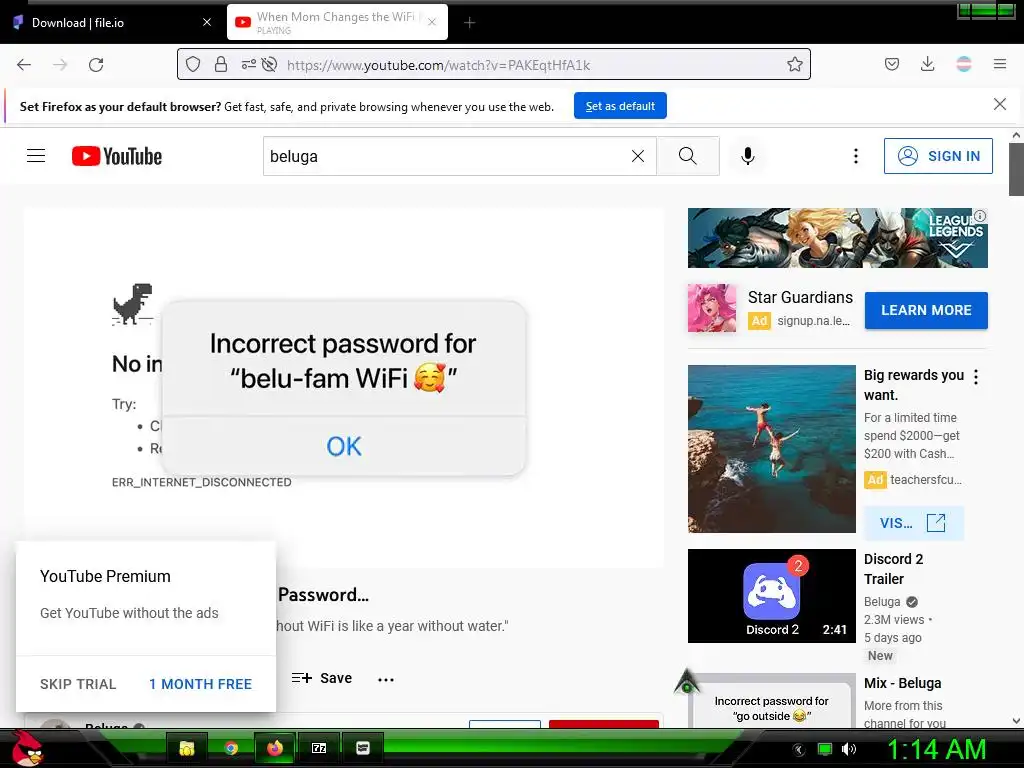Click the YouTube search magnifier button
Screen dimensions: 1024x768
[688, 156]
